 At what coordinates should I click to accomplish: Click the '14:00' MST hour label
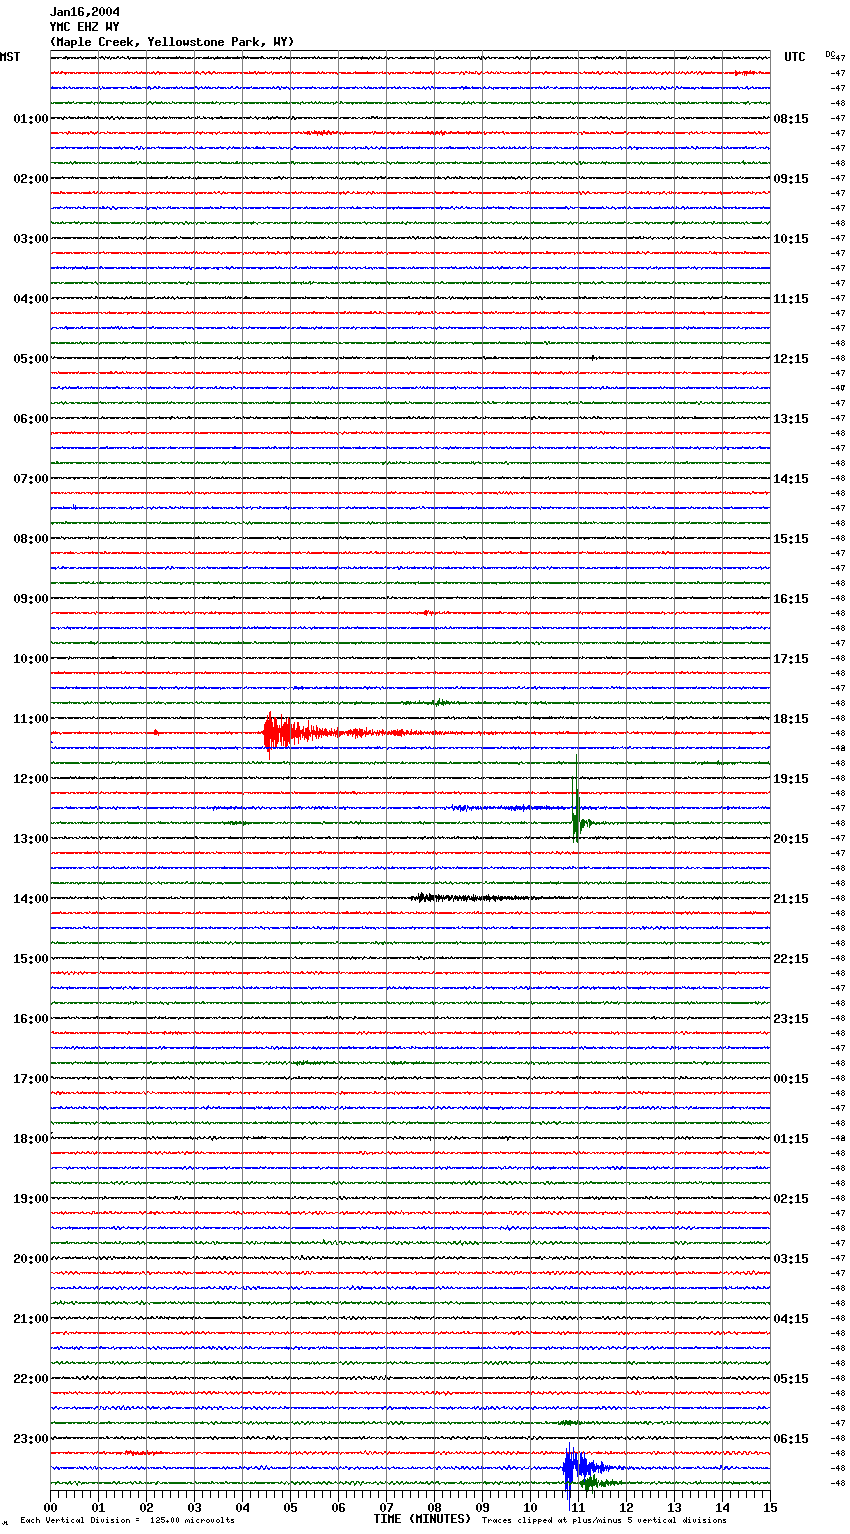pos(30,899)
